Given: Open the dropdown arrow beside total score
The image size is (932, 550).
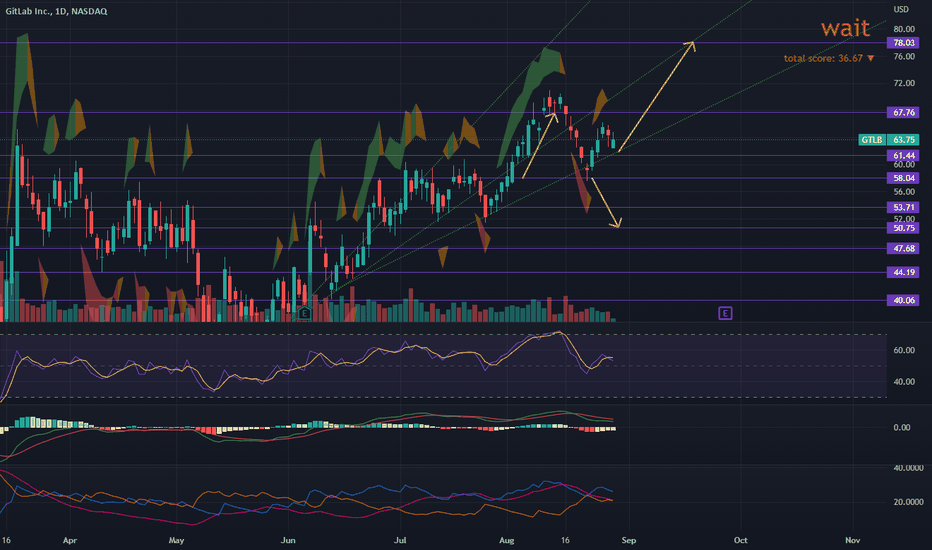Looking at the screenshot, I should point(871,58).
